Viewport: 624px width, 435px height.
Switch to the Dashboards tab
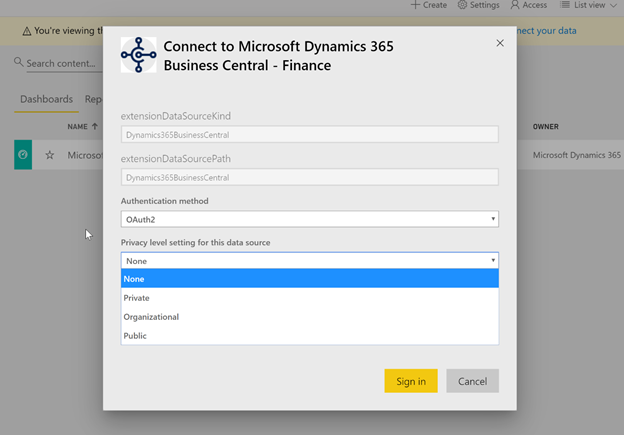click(x=47, y=99)
